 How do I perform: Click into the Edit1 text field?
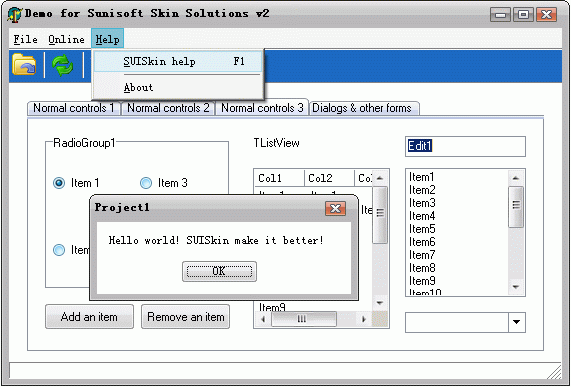pyautogui.click(x=465, y=146)
